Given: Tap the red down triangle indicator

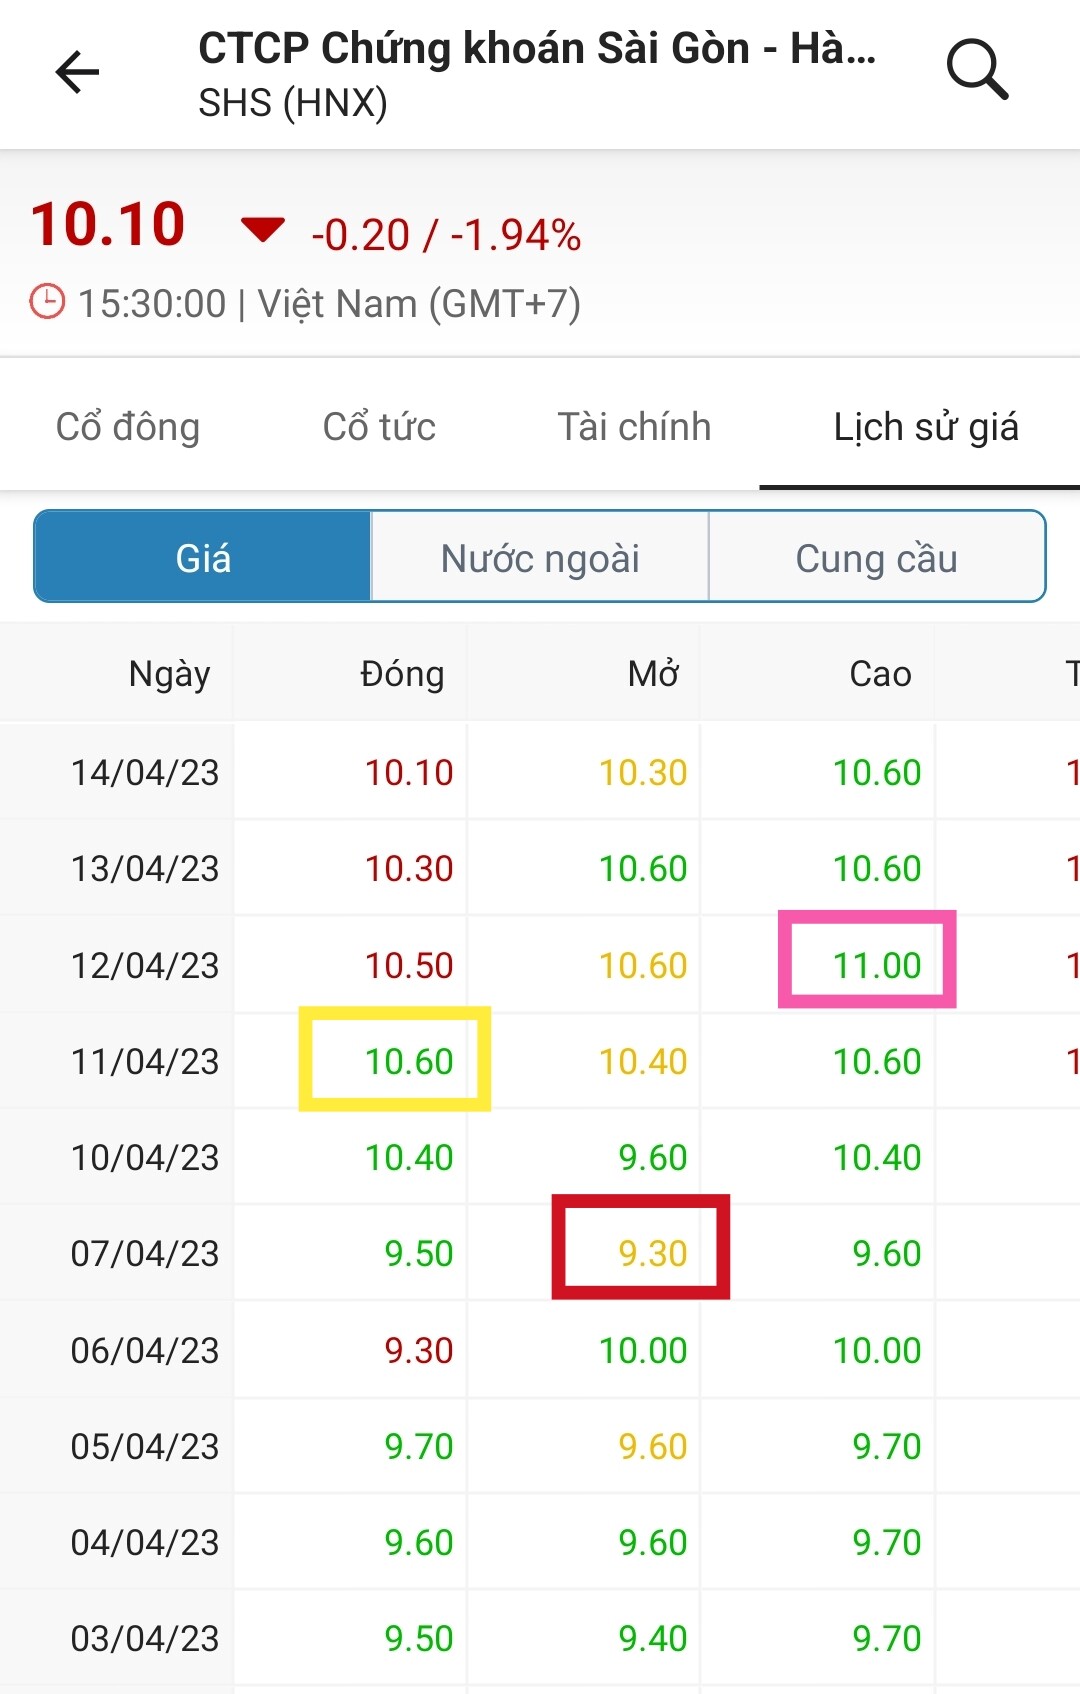Looking at the screenshot, I should coord(263,231).
